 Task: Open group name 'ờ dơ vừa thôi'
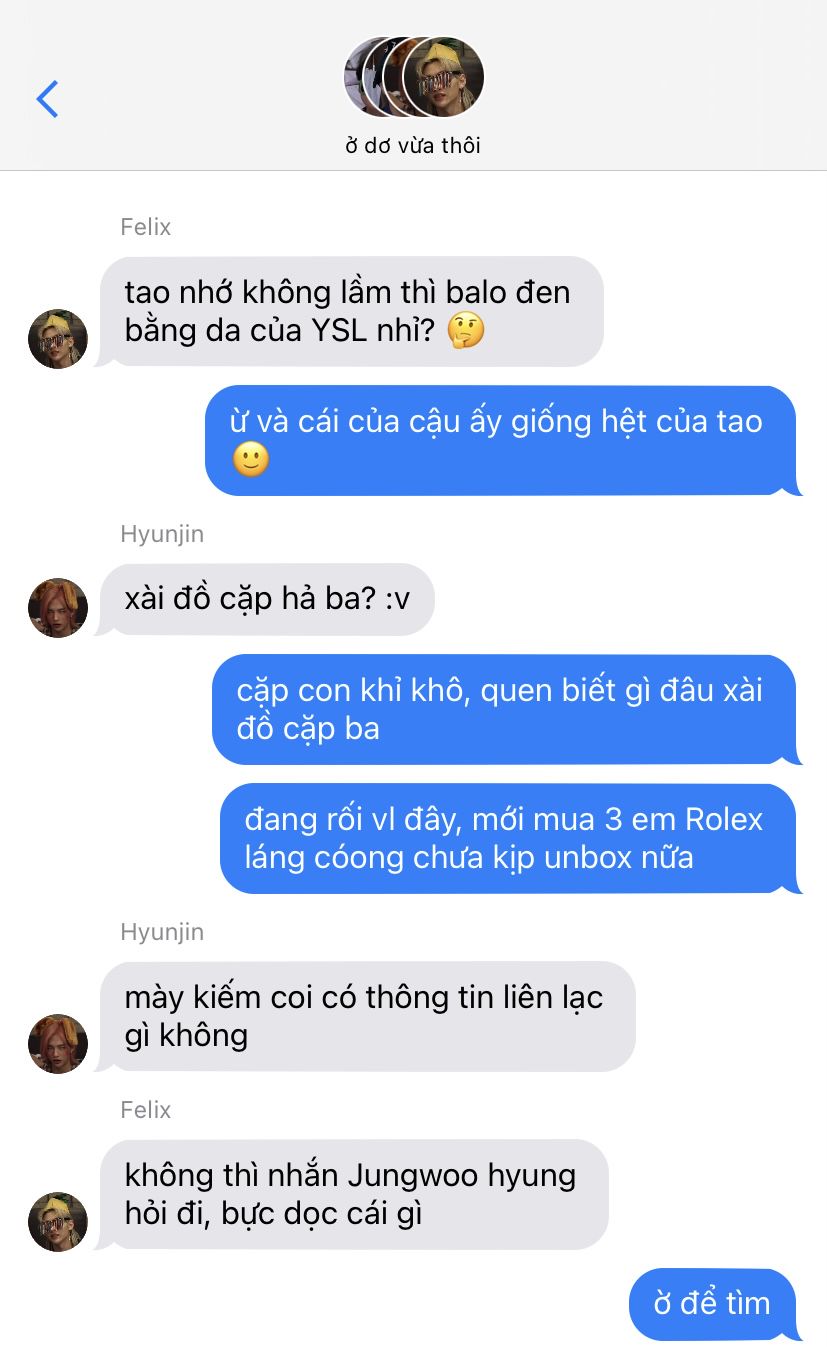[x=413, y=145]
